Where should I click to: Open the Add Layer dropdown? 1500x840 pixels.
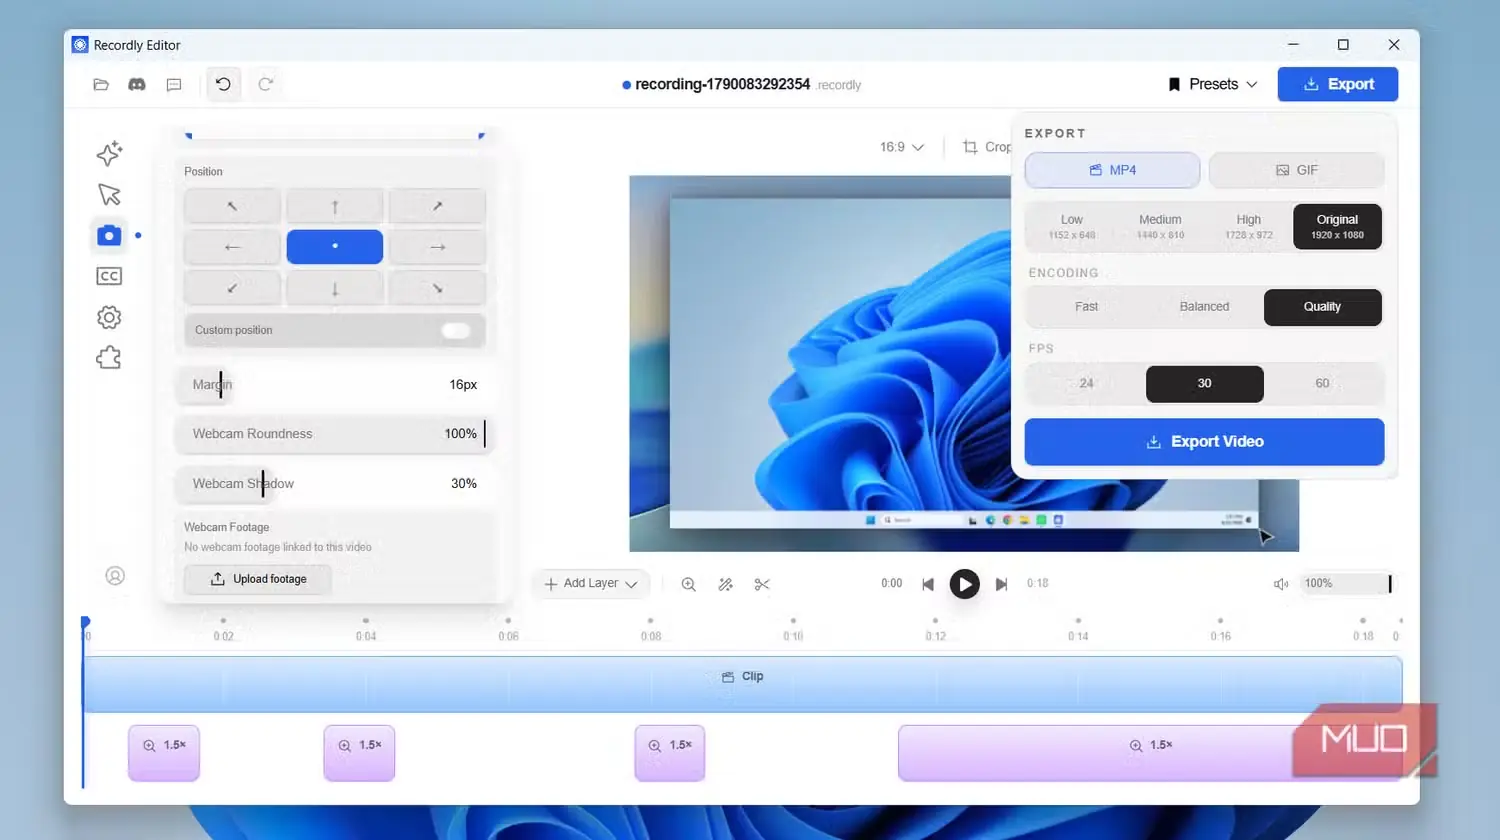(x=591, y=584)
